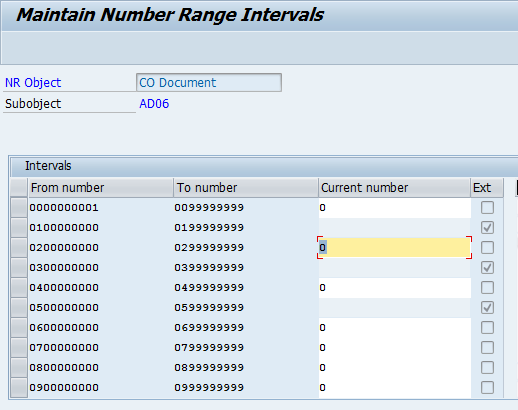This screenshot has height=410, width=518.
Task: Click the Current number field of row 0600000000
Action: pos(394,328)
